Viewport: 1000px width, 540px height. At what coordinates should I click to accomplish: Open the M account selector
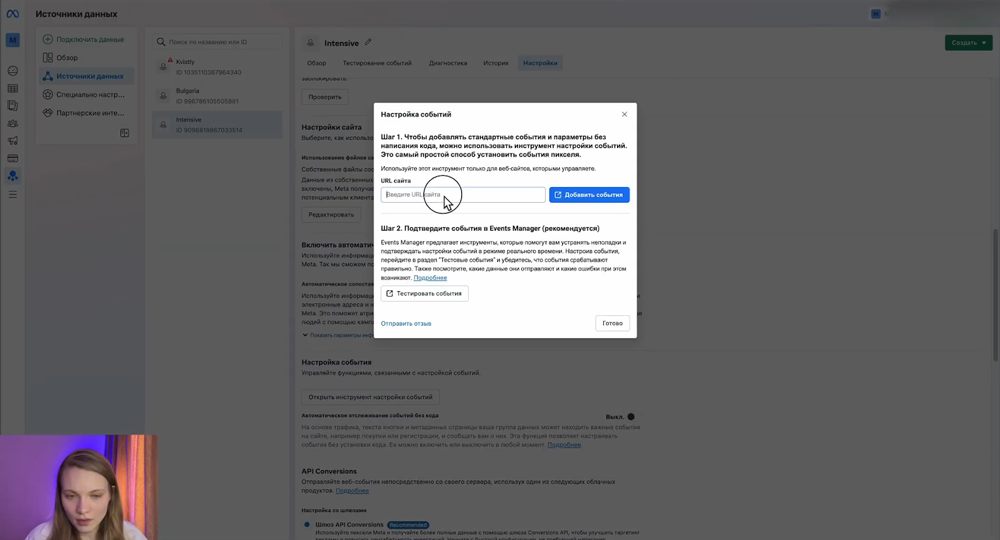(x=13, y=40)
